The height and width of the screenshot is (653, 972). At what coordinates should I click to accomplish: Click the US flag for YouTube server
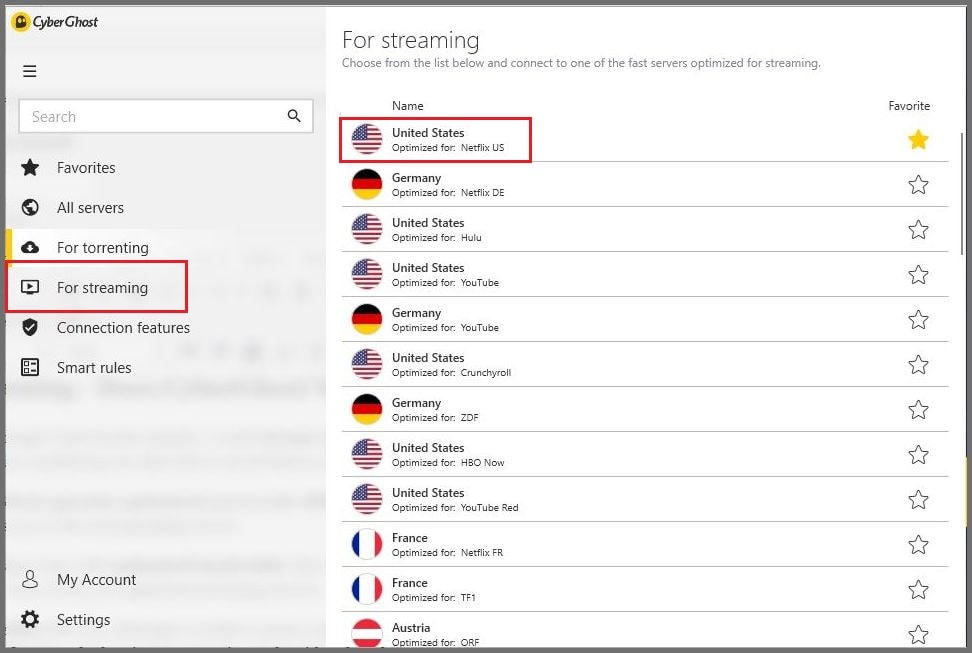click(x=367, y=274)
